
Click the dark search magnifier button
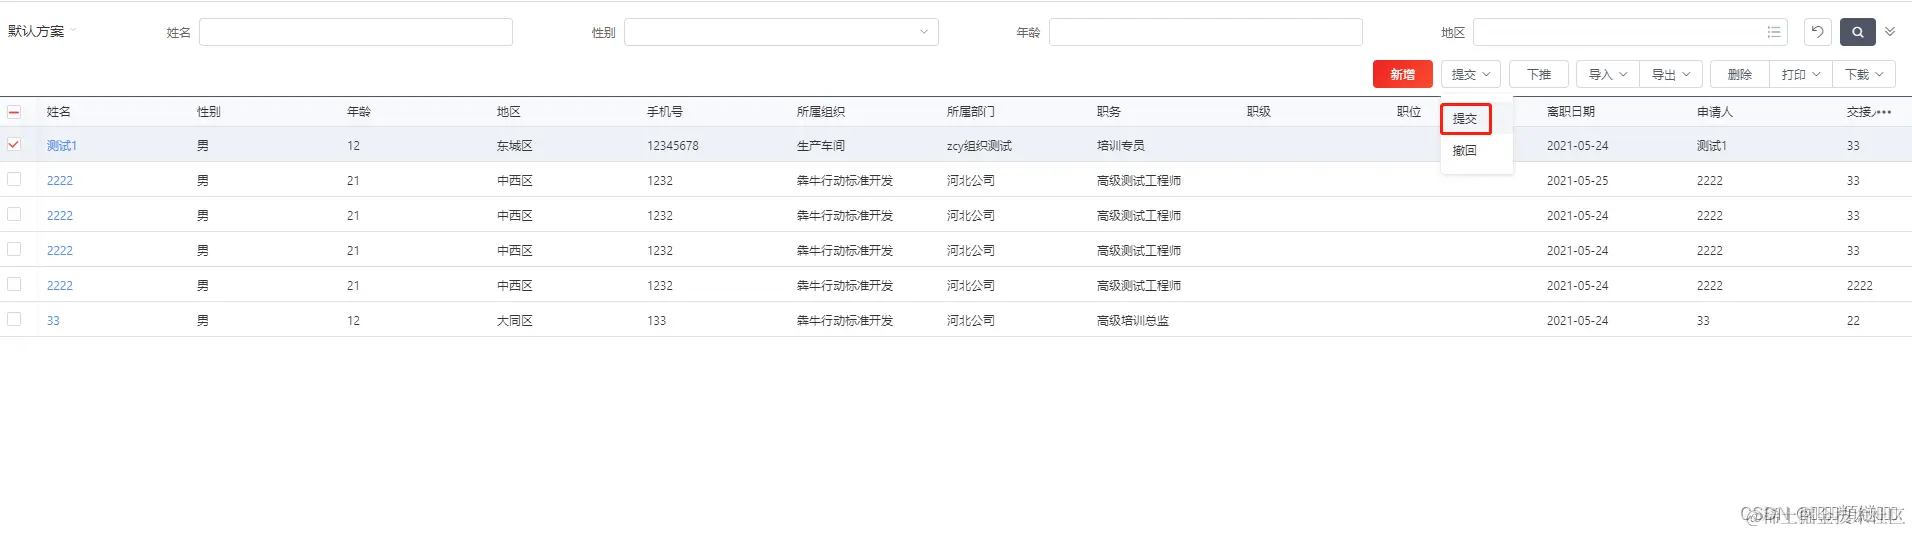coord(1857,32)
